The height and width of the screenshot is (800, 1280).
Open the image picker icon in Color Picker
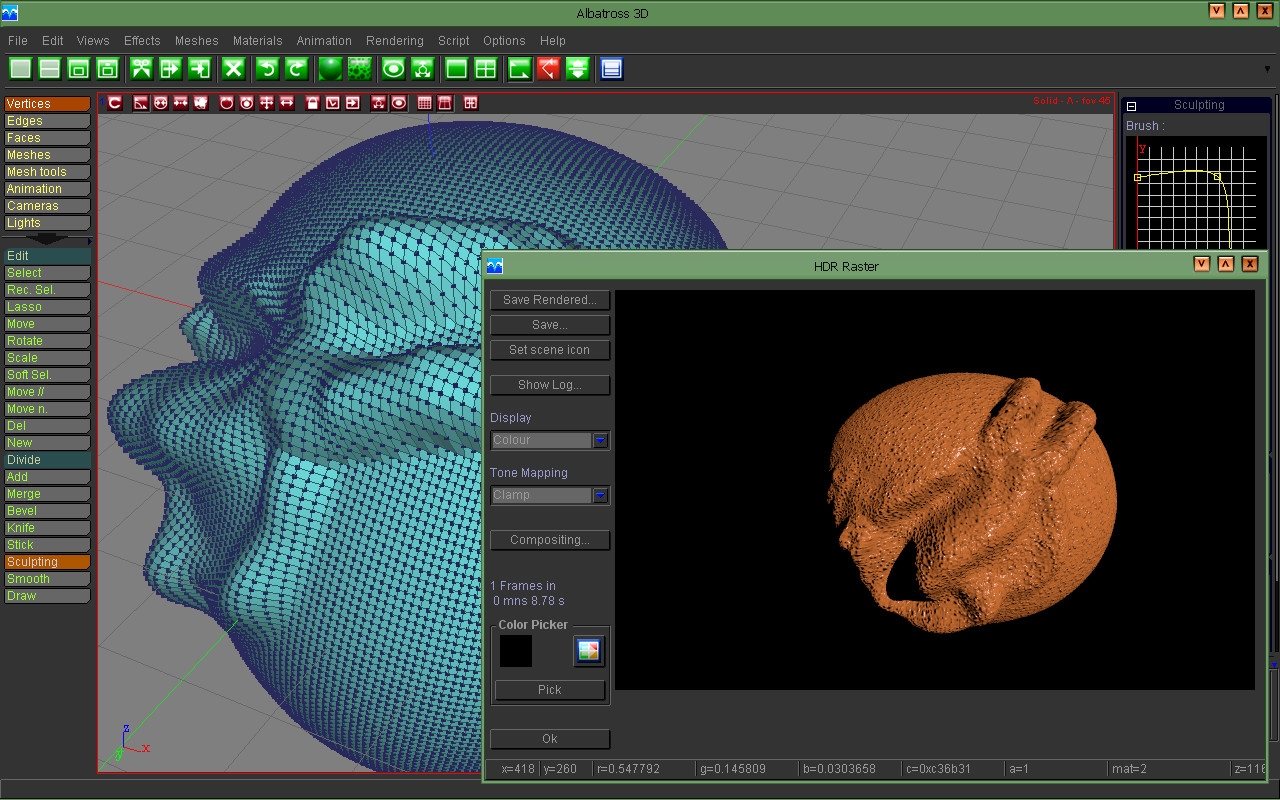pos(588,651)
